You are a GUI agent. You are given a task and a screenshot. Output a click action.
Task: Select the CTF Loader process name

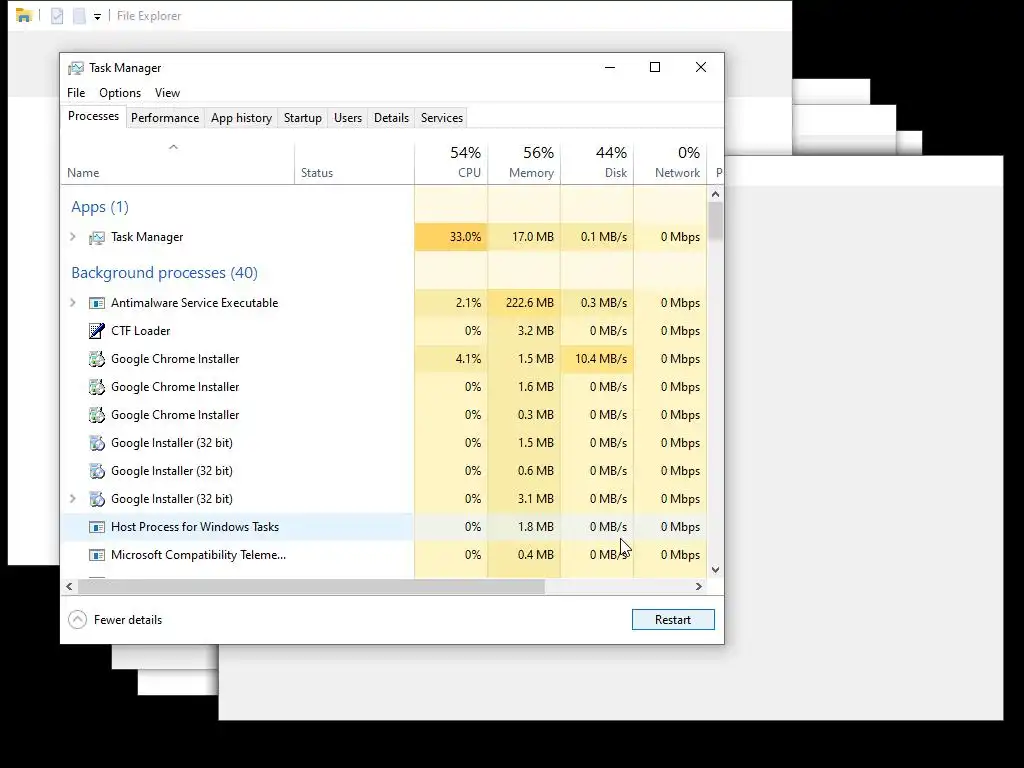tap(140, 331)
